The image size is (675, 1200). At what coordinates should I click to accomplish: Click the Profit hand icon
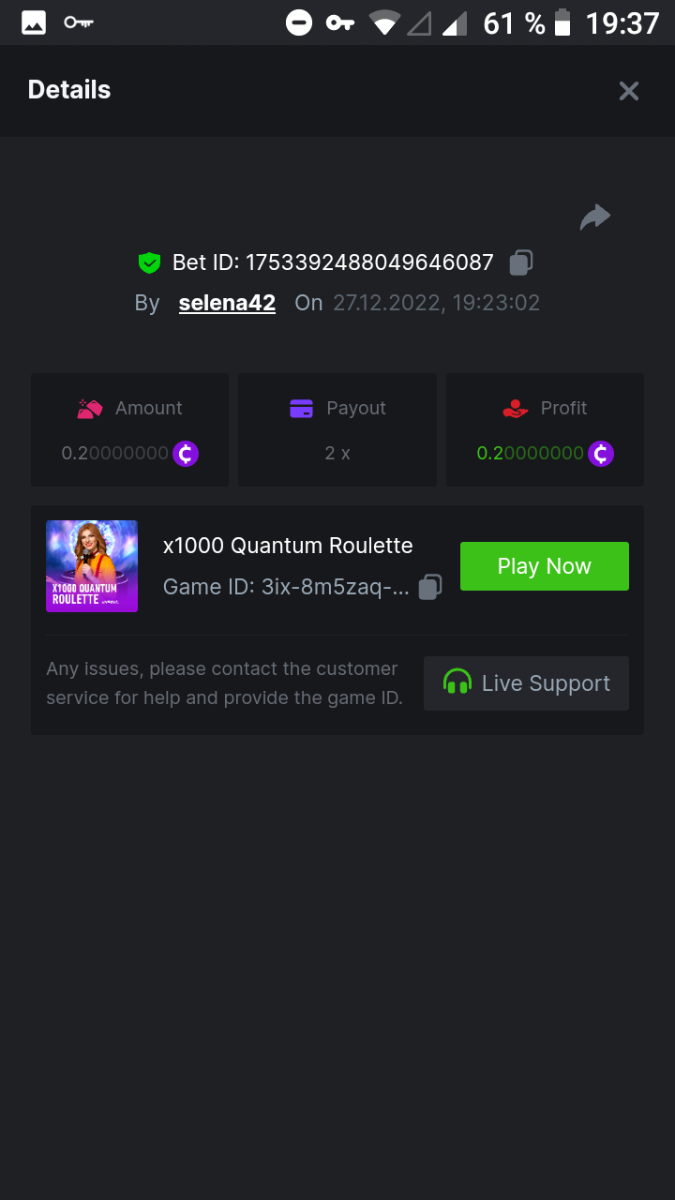(515, 408)
